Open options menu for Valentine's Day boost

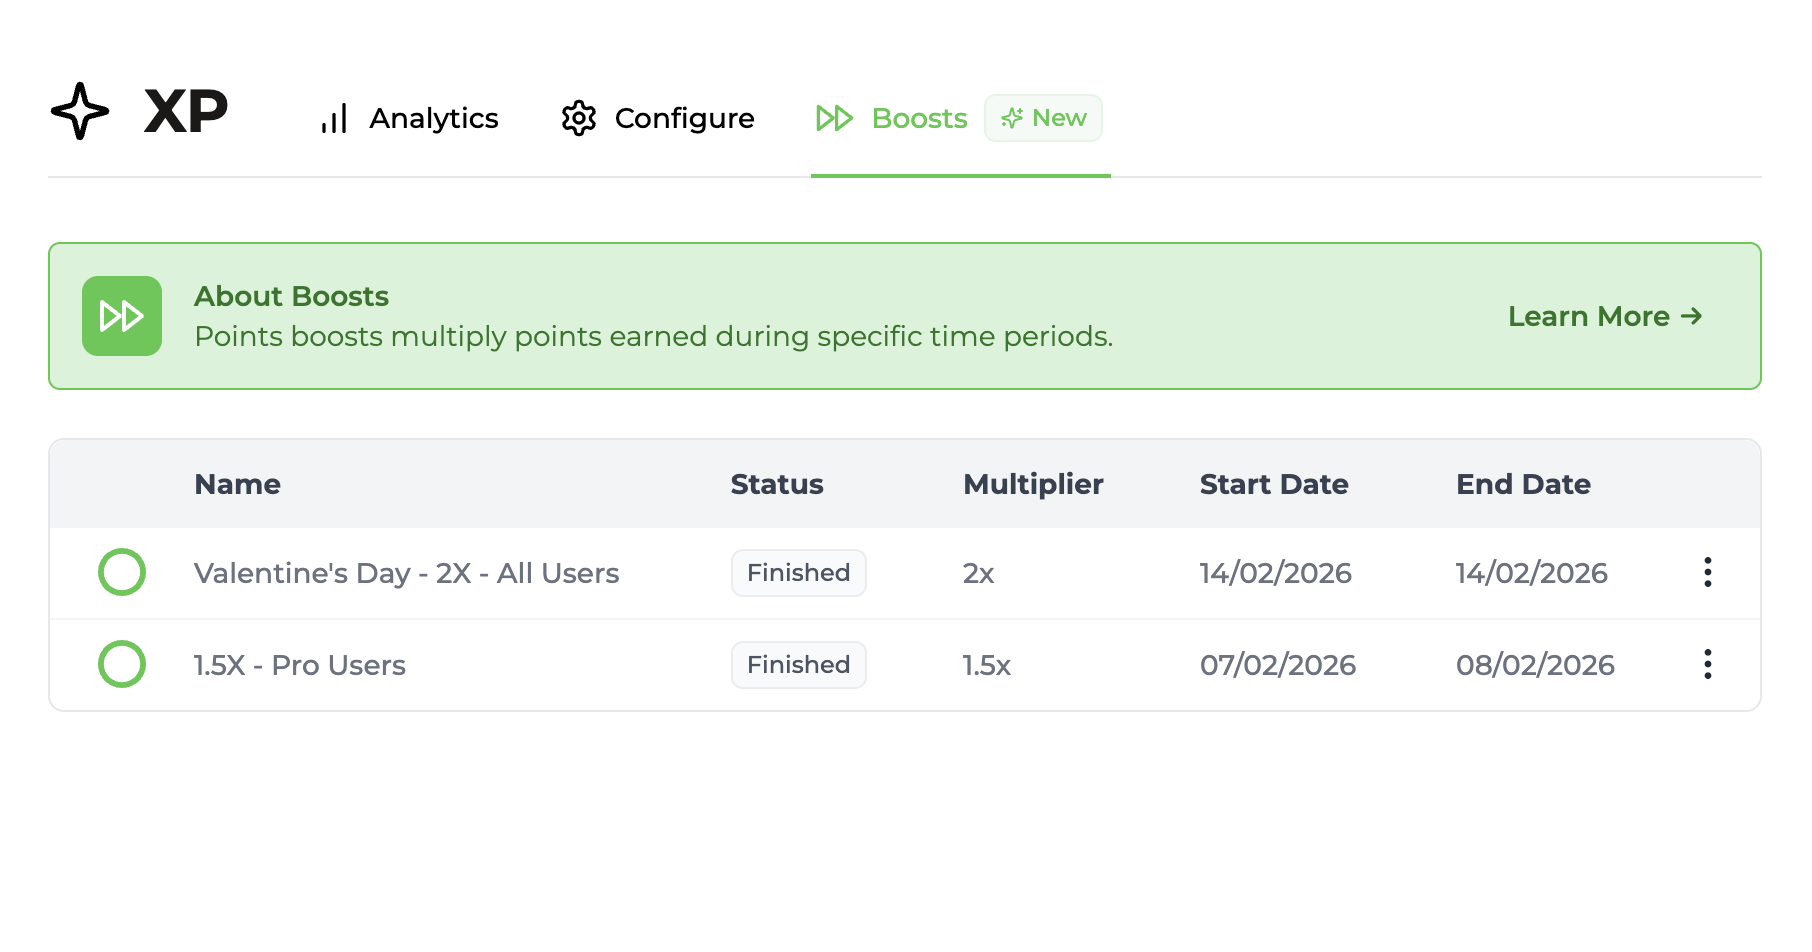pyautogui.click(x=1707, y=572)
